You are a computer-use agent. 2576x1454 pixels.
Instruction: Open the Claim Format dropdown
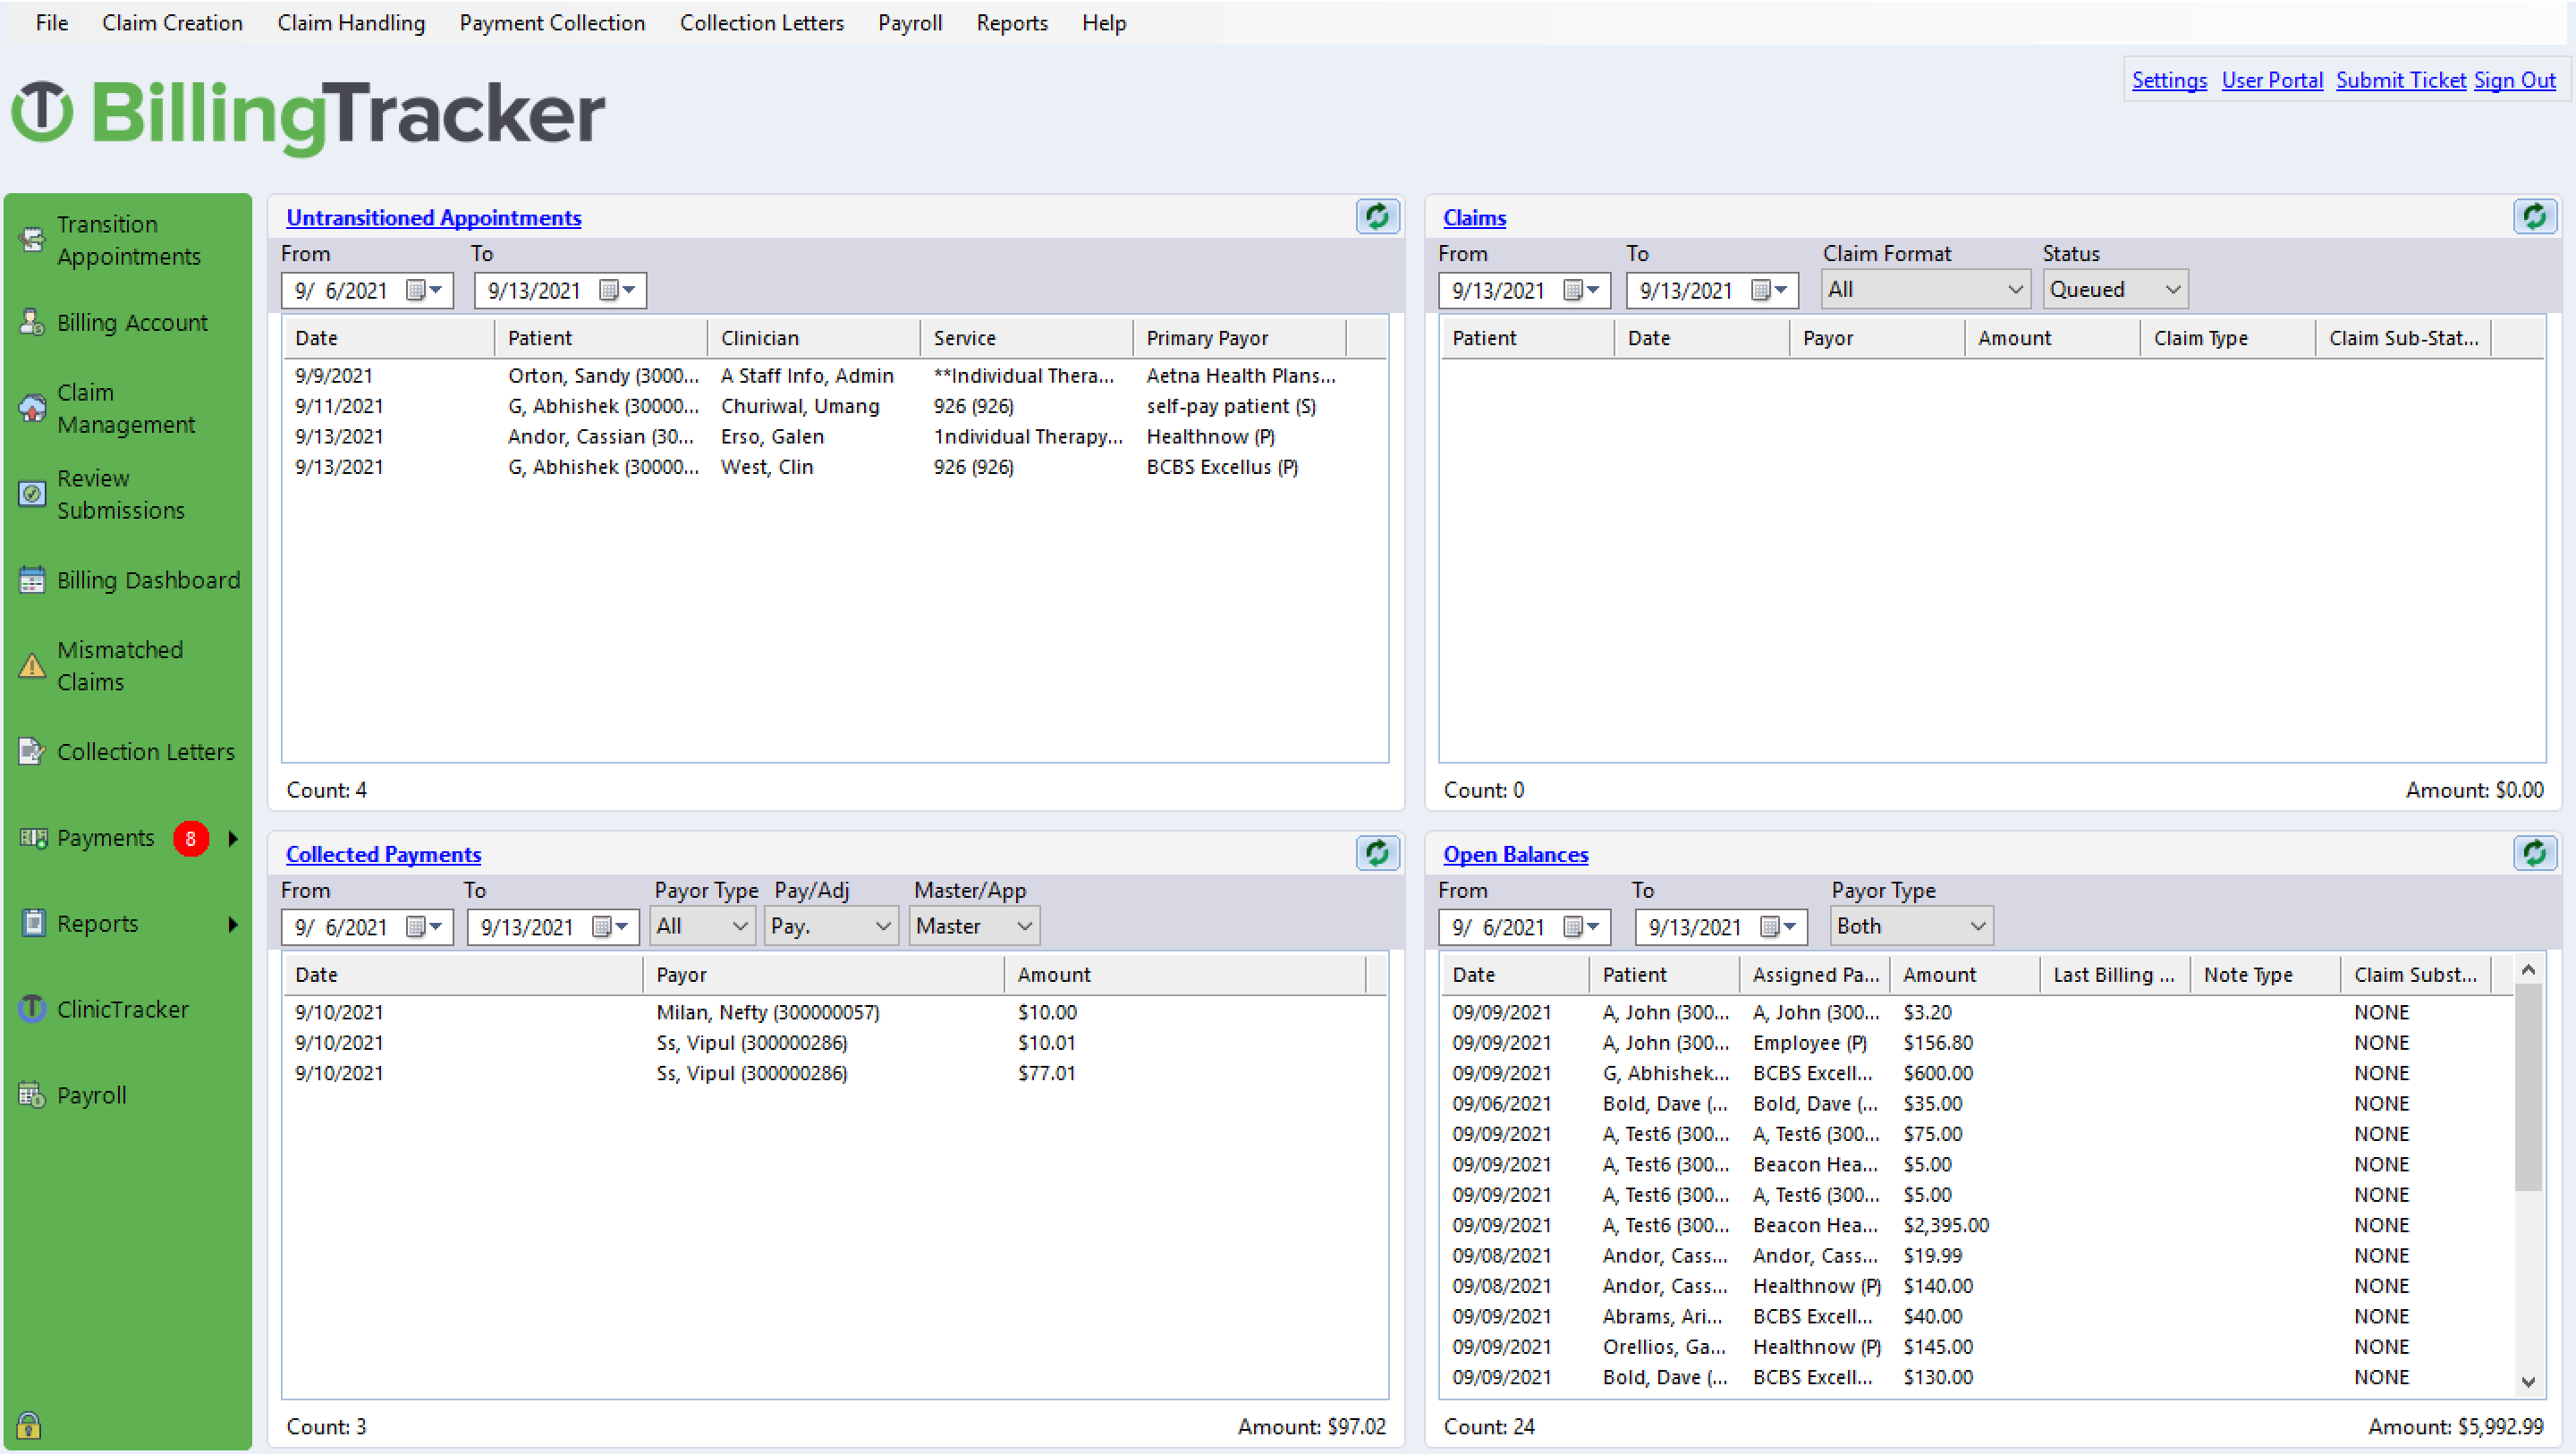(x=1925, y=289)
